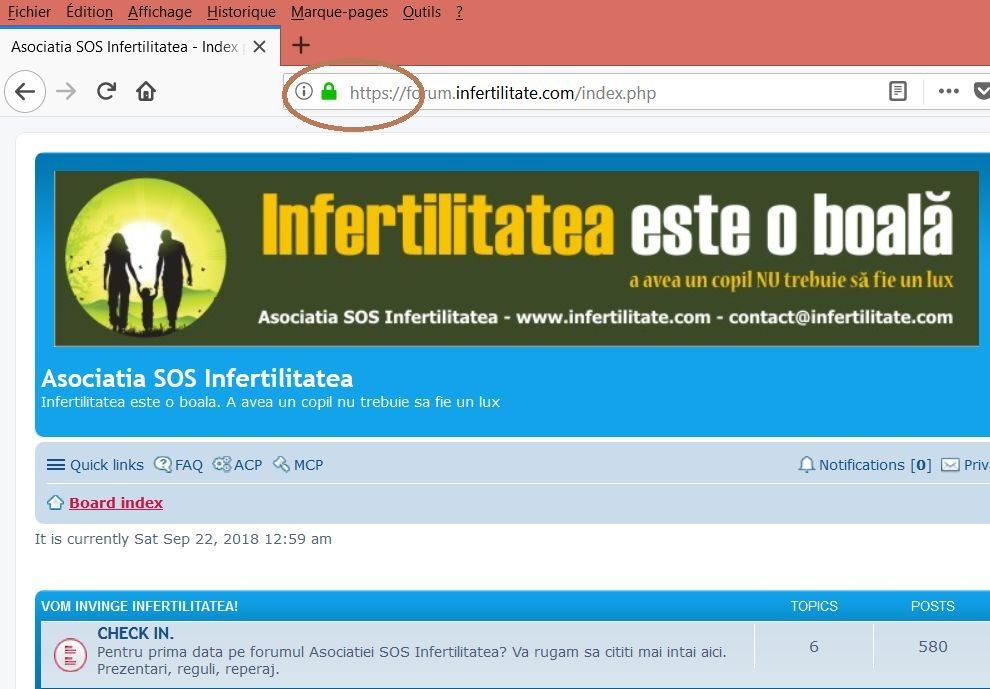The height and width of the screenshot is (689, 990).
Task: Open the ACP administration link
Action: 248,465
